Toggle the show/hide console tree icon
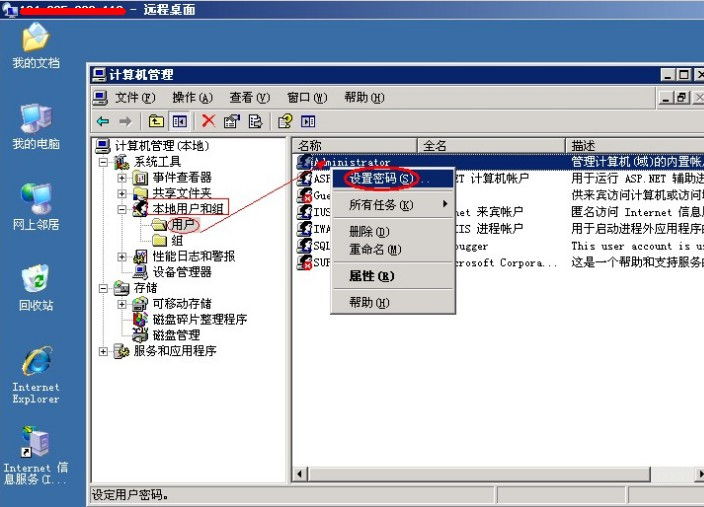This screenshot has width=704, height=507. pyautogui.click(x=180, y=121)
